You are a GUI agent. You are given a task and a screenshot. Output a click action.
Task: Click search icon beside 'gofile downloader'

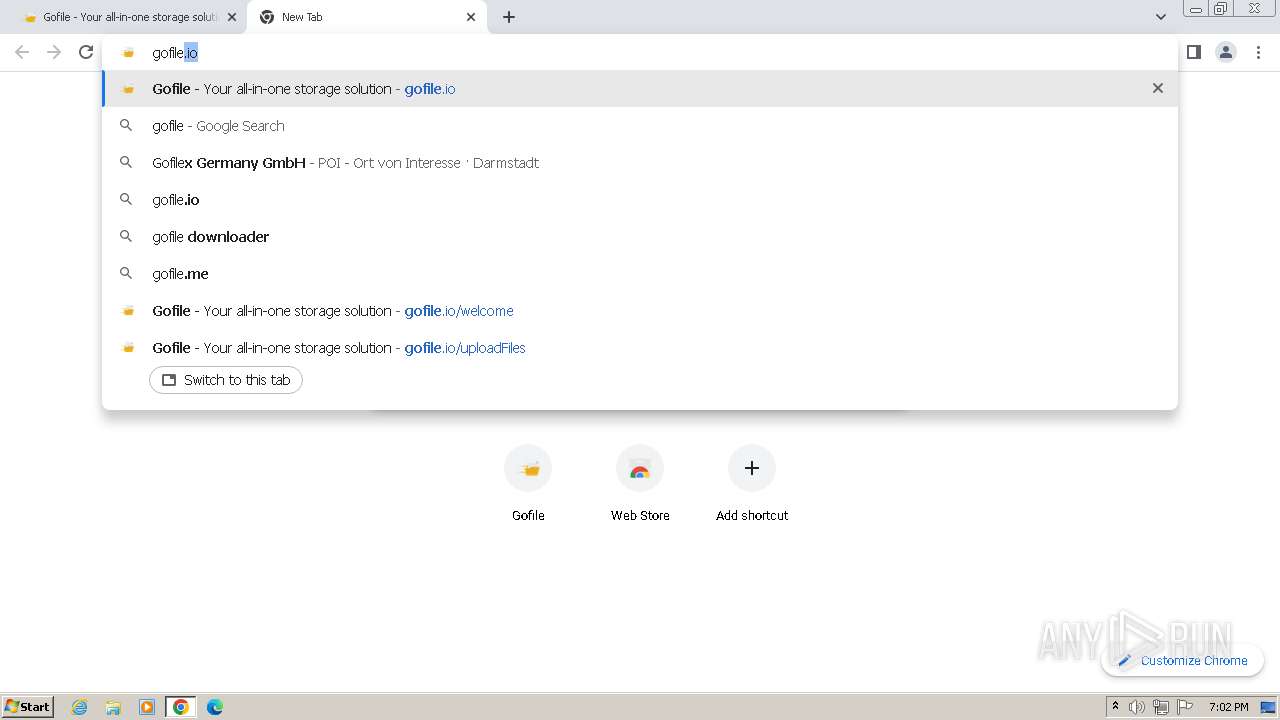126,237
